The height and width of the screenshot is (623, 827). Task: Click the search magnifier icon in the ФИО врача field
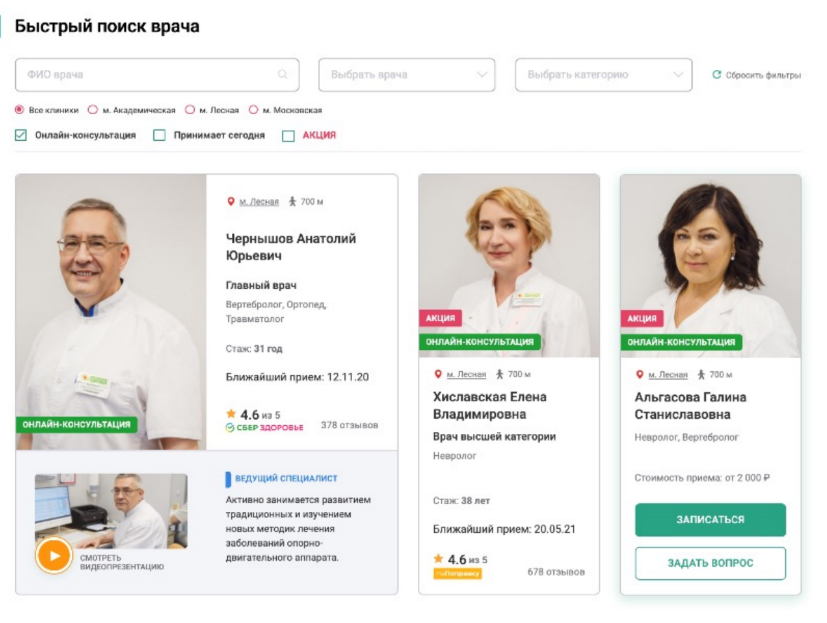pos(283,74)
